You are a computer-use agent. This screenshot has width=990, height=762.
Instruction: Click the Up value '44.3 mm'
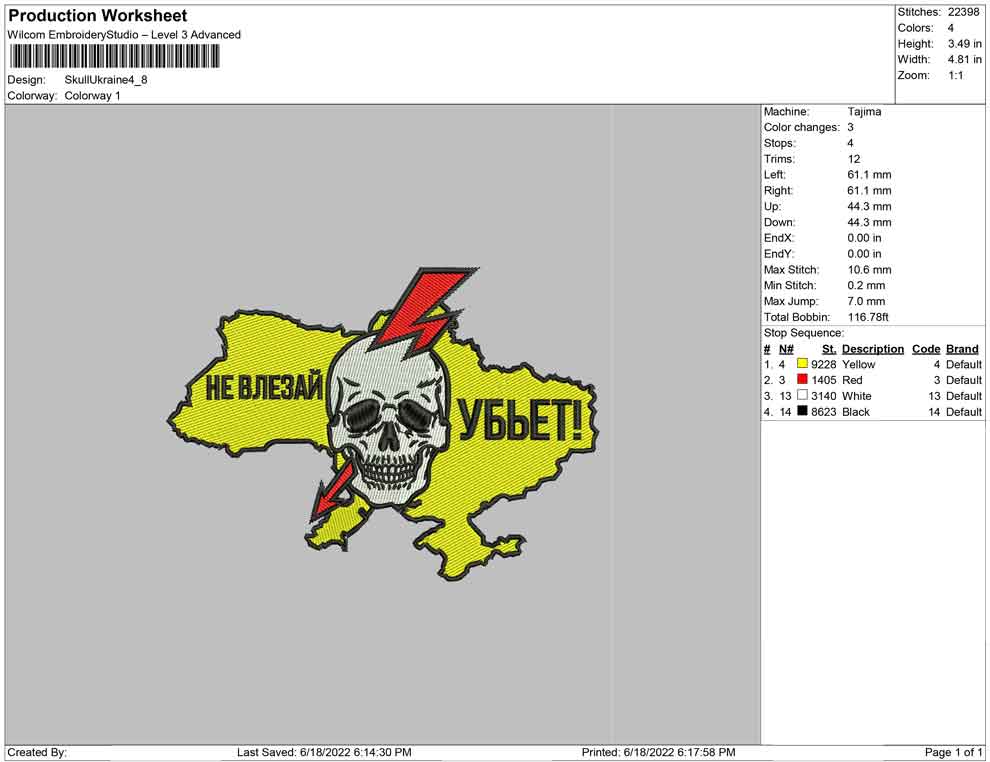(869, 206)
